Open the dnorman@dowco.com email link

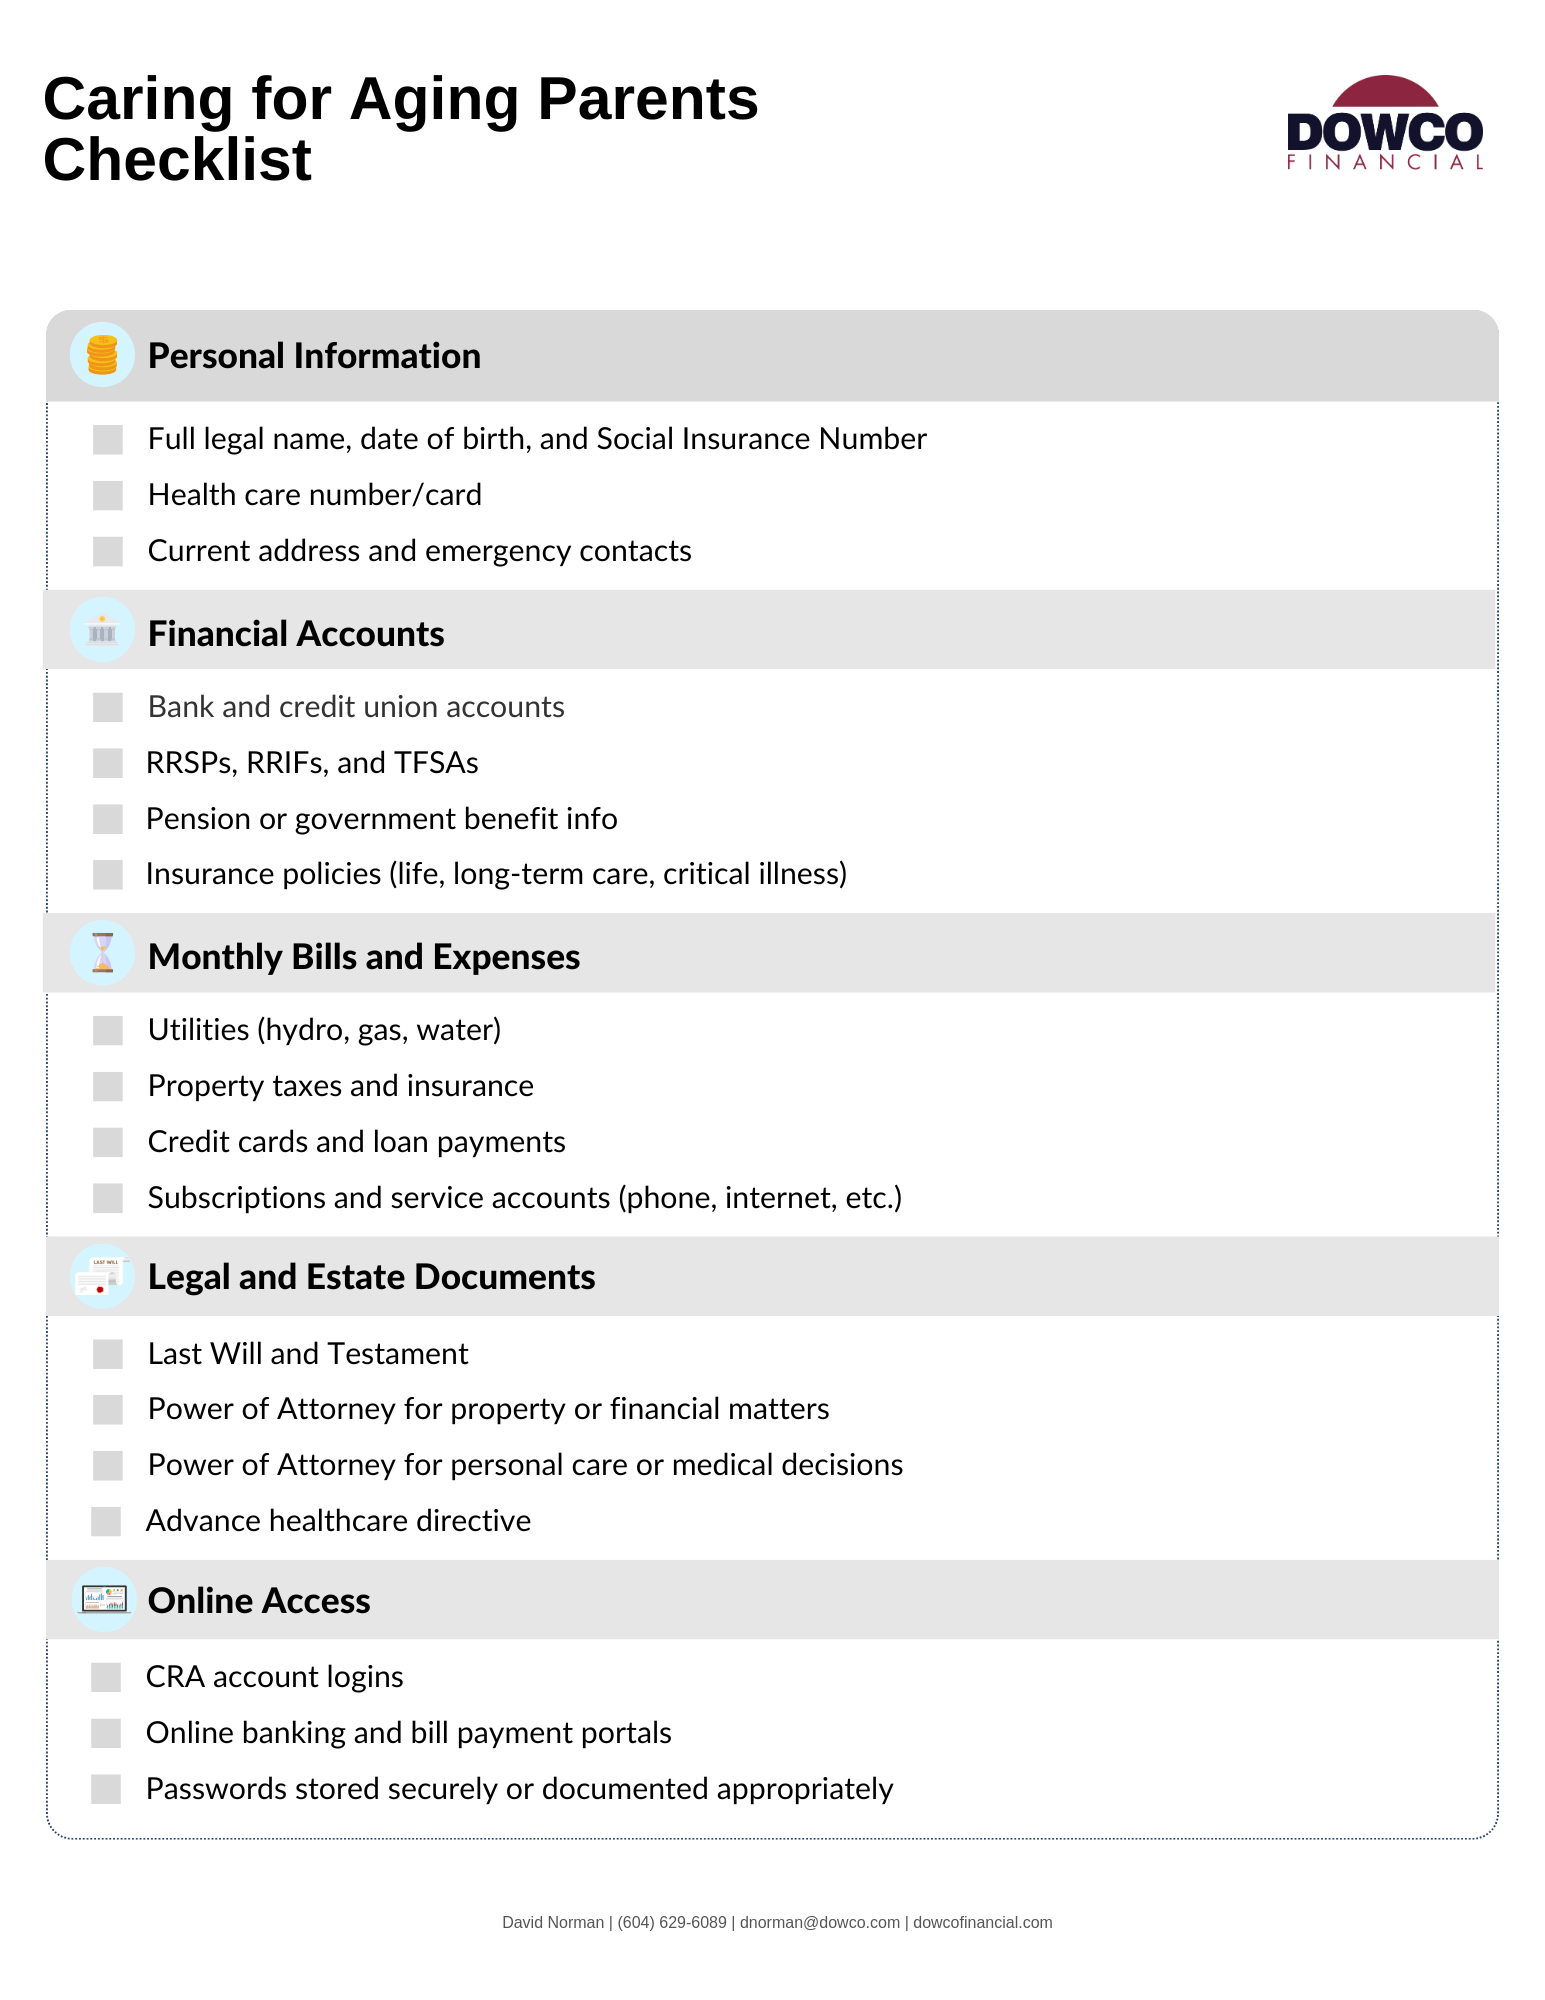point(820,1922)
